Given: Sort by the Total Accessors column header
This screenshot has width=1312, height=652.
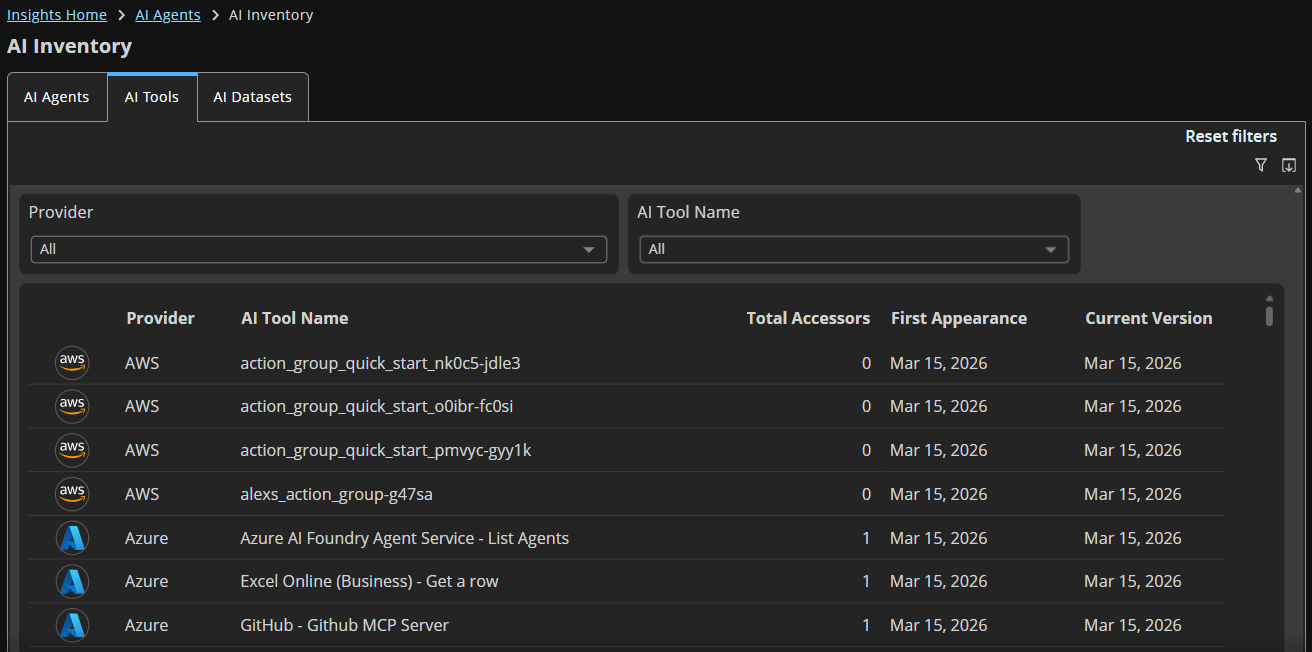Looking at the screenshot, I should coord(808,318).
